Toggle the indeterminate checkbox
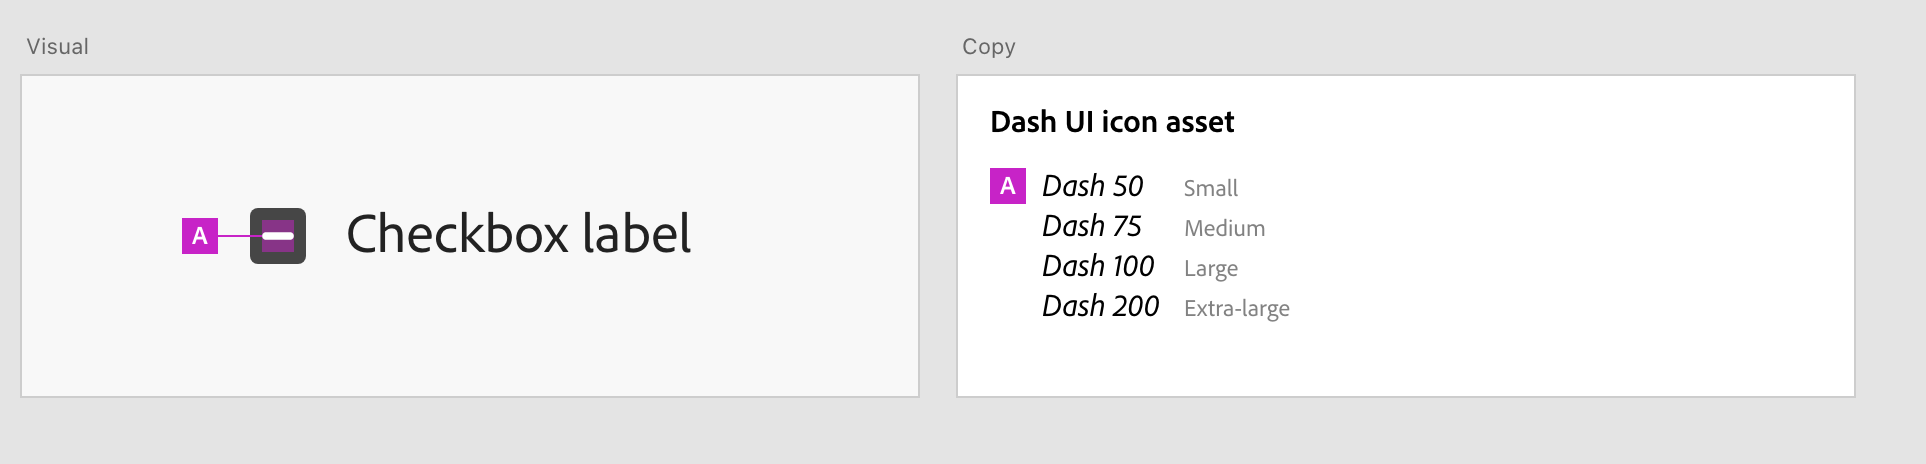The width and height of the screenshot is (1926, 464). [278, 236]
